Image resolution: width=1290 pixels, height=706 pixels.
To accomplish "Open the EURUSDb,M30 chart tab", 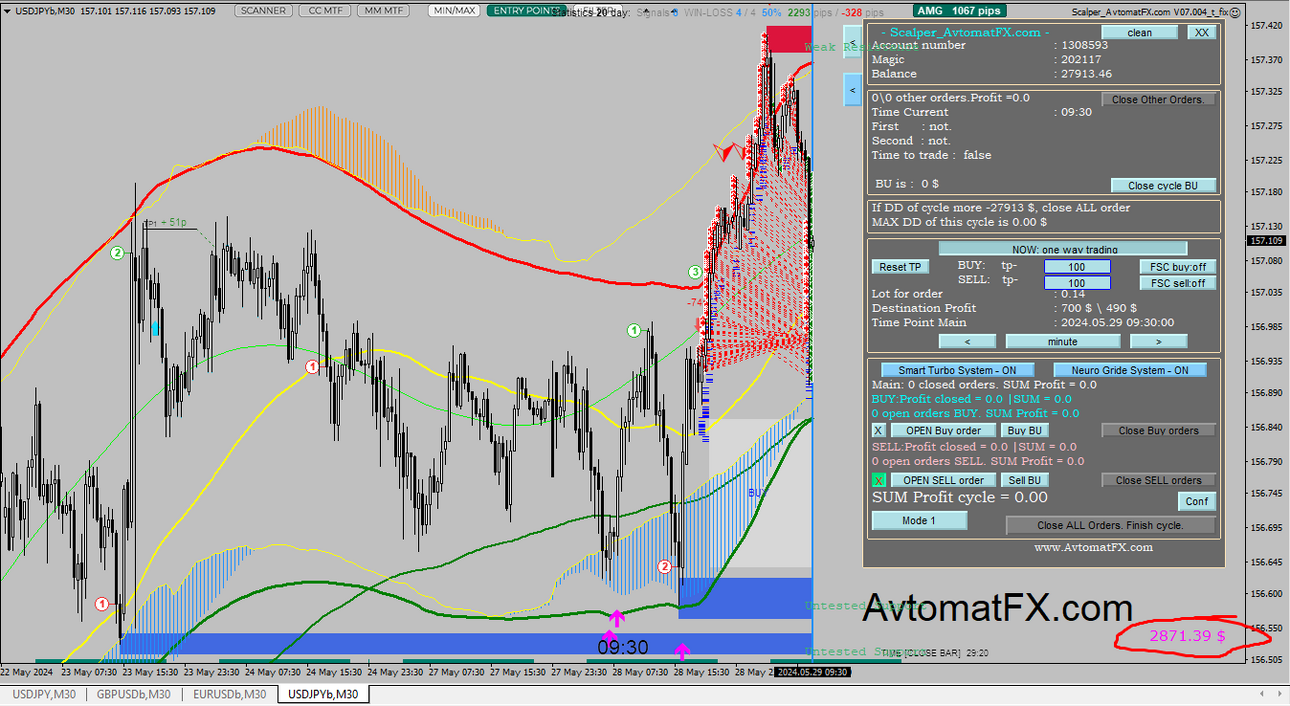I will 230,694.
